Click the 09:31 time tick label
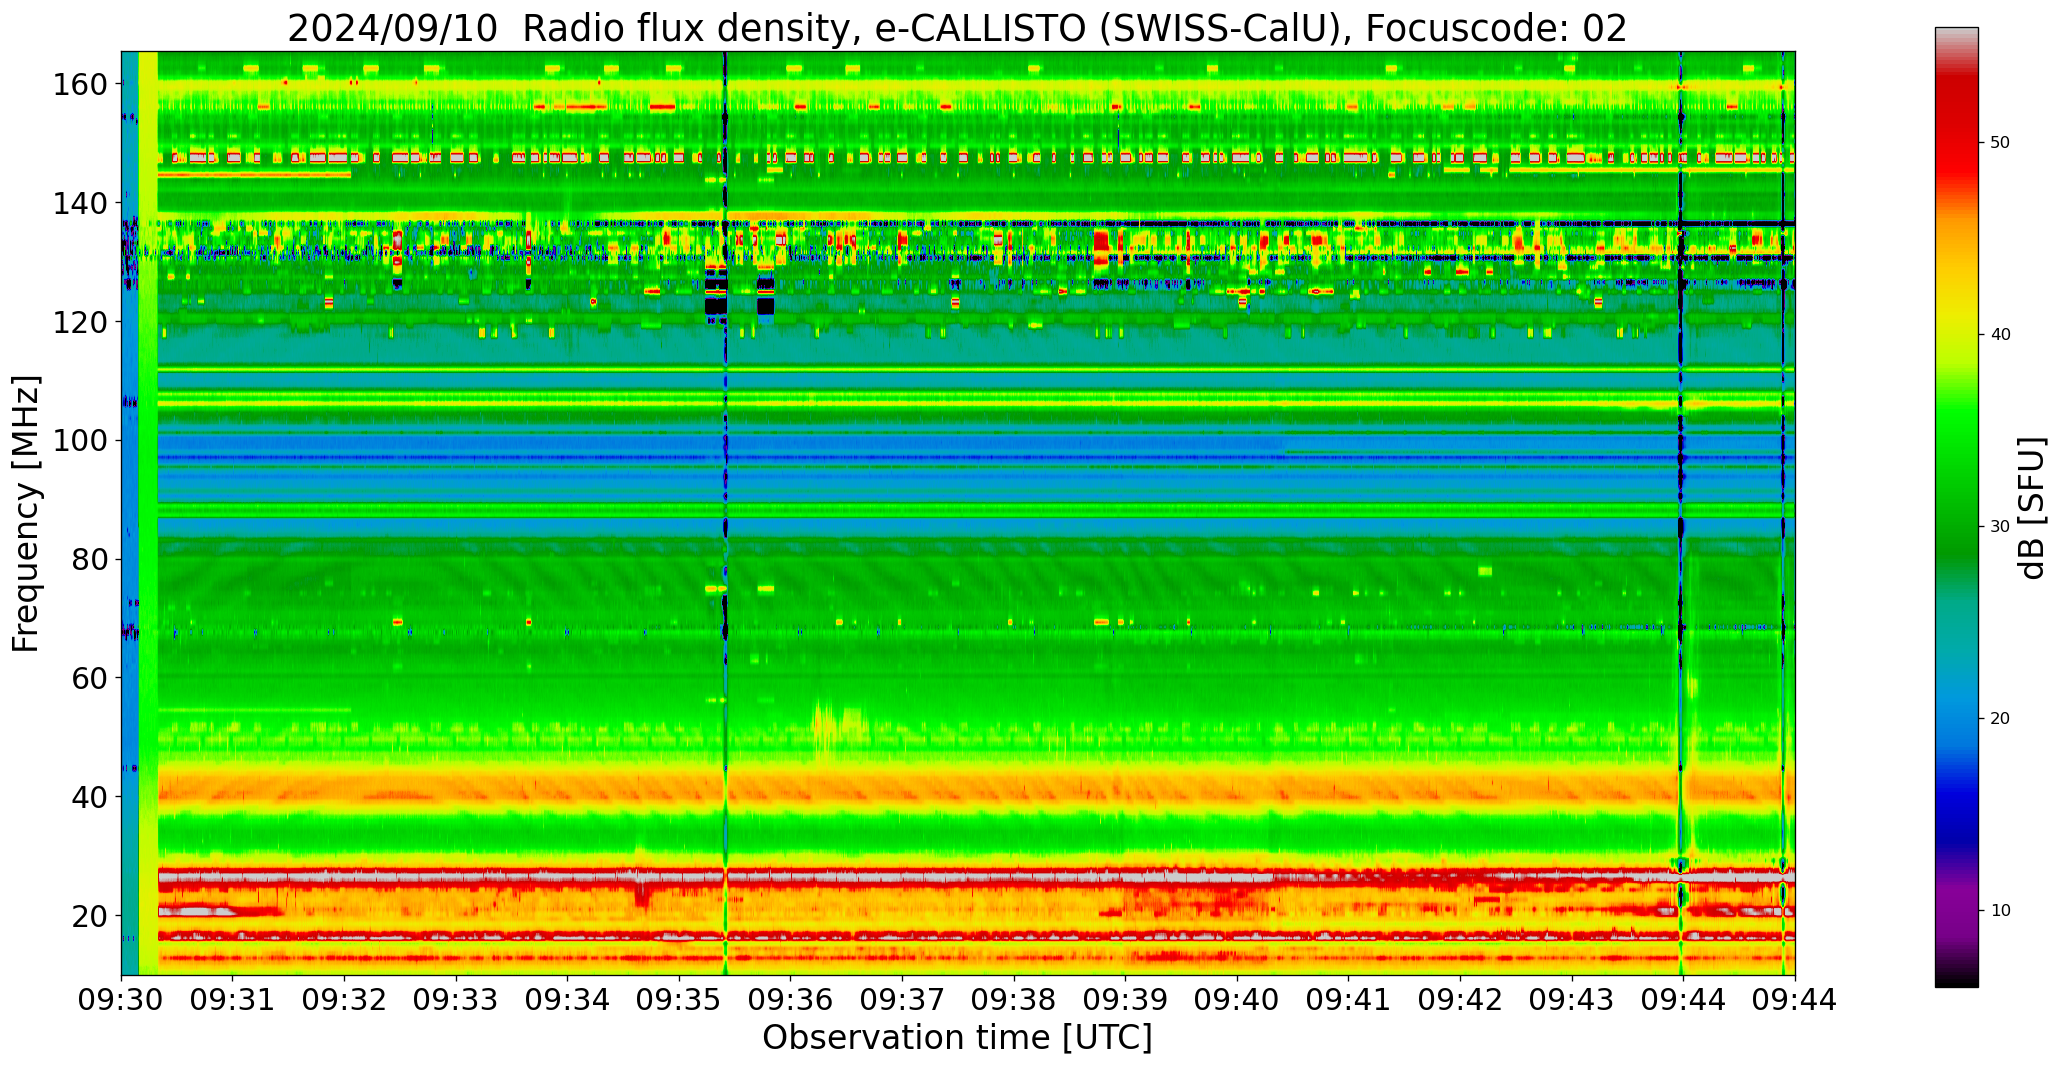This screenshot has height=1067, width=2062. [x=233, y=1000]
